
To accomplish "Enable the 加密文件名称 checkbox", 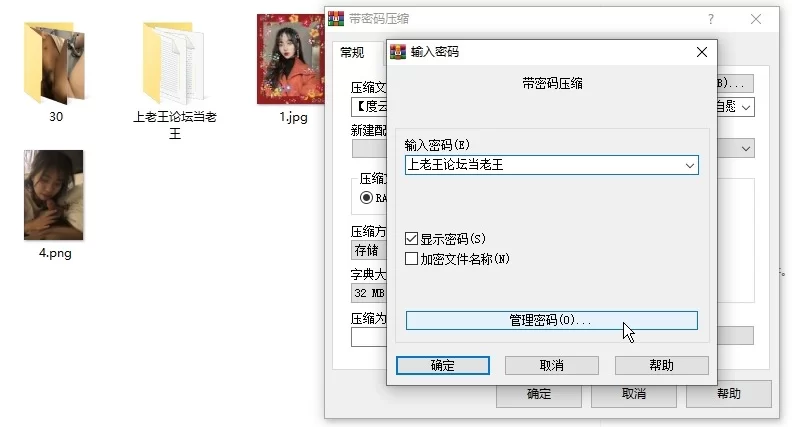I will pos(411,259).
